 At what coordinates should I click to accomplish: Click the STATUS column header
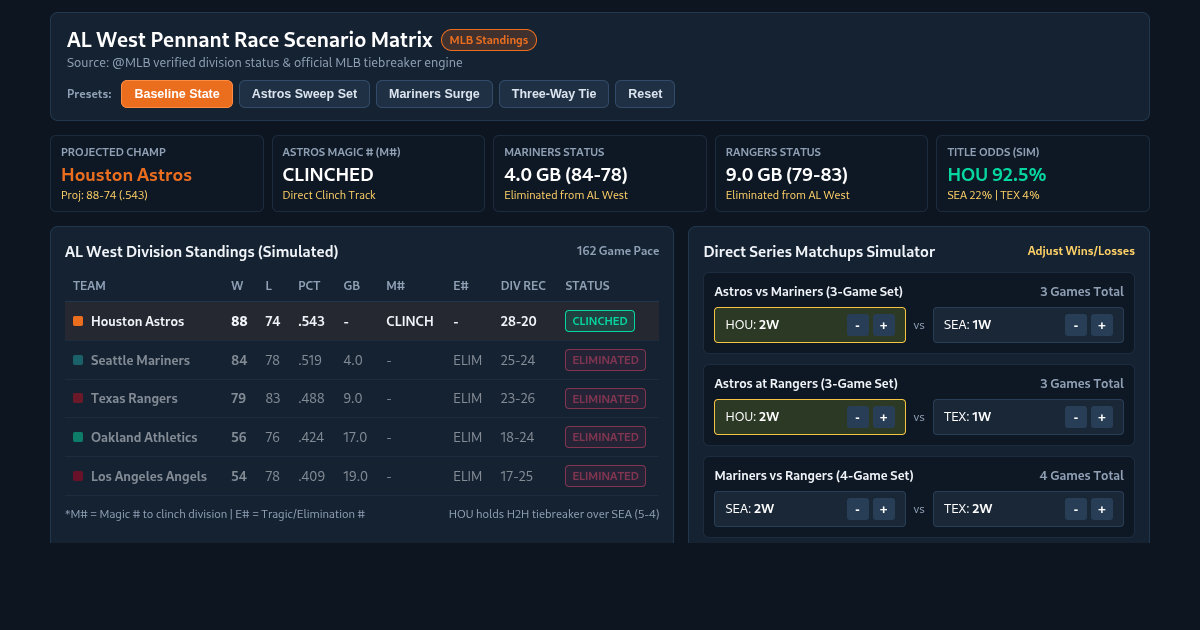587,286
